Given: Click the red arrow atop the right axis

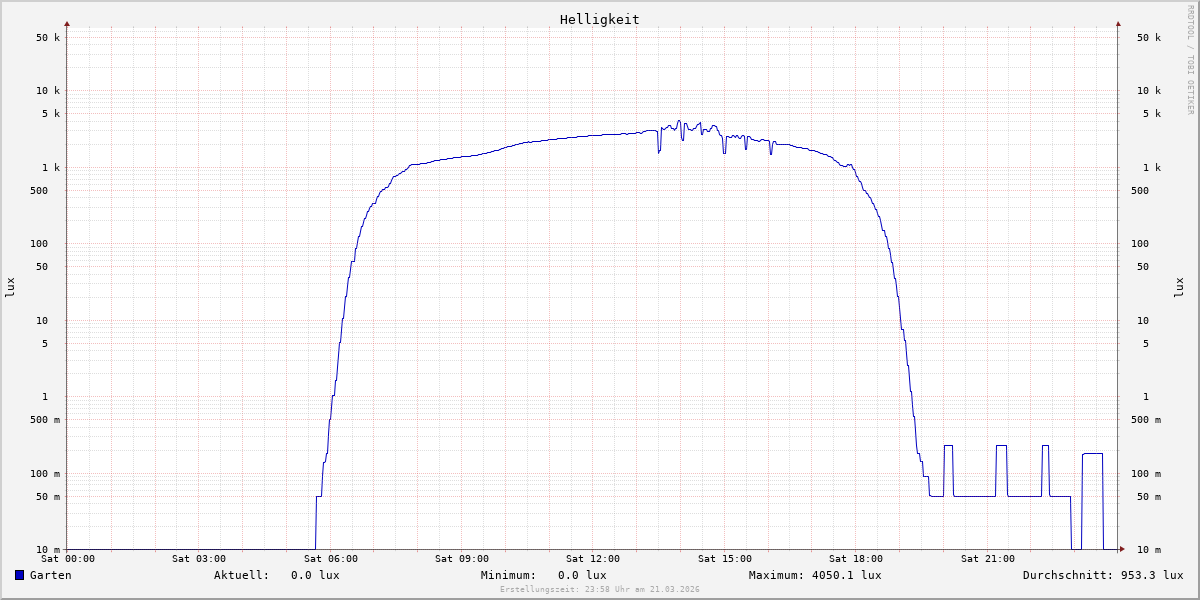Looking at the screenshot, I should tap(1118, 23).
